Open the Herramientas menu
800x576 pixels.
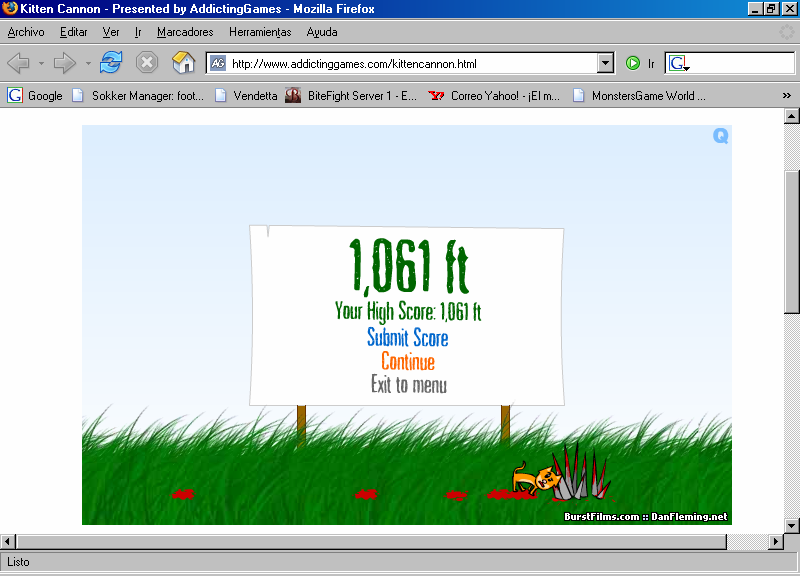point(260,32)
